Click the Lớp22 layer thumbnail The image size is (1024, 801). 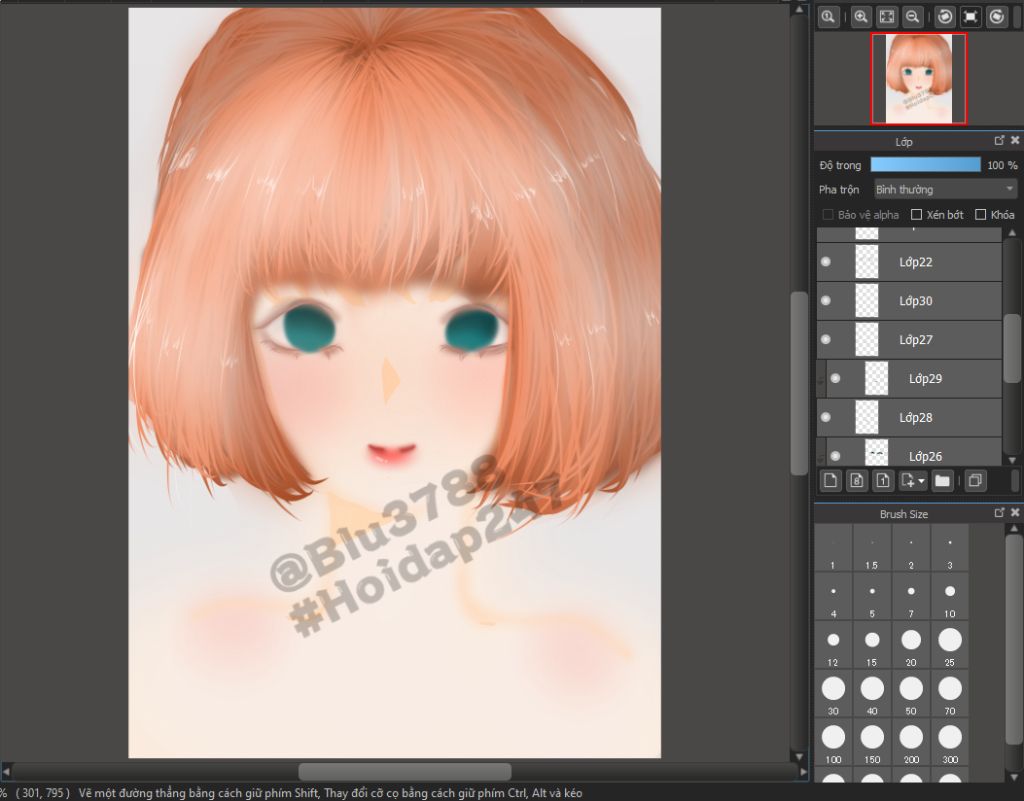867,262
